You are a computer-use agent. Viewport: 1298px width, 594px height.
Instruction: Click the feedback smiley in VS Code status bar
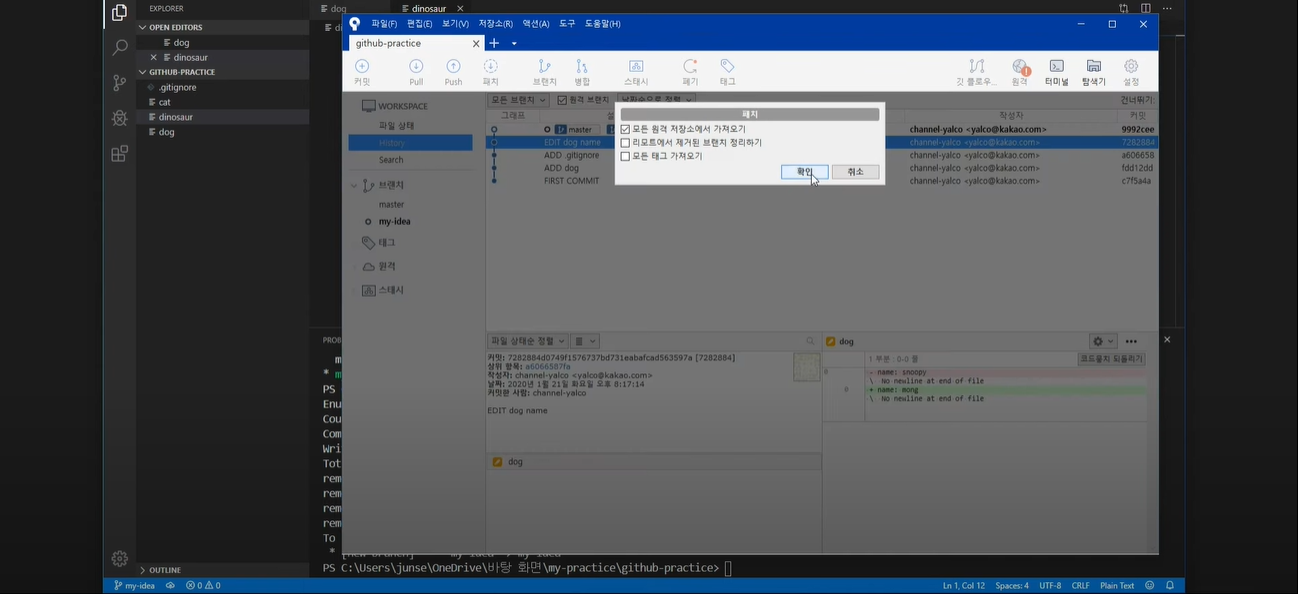[1149, 586]
